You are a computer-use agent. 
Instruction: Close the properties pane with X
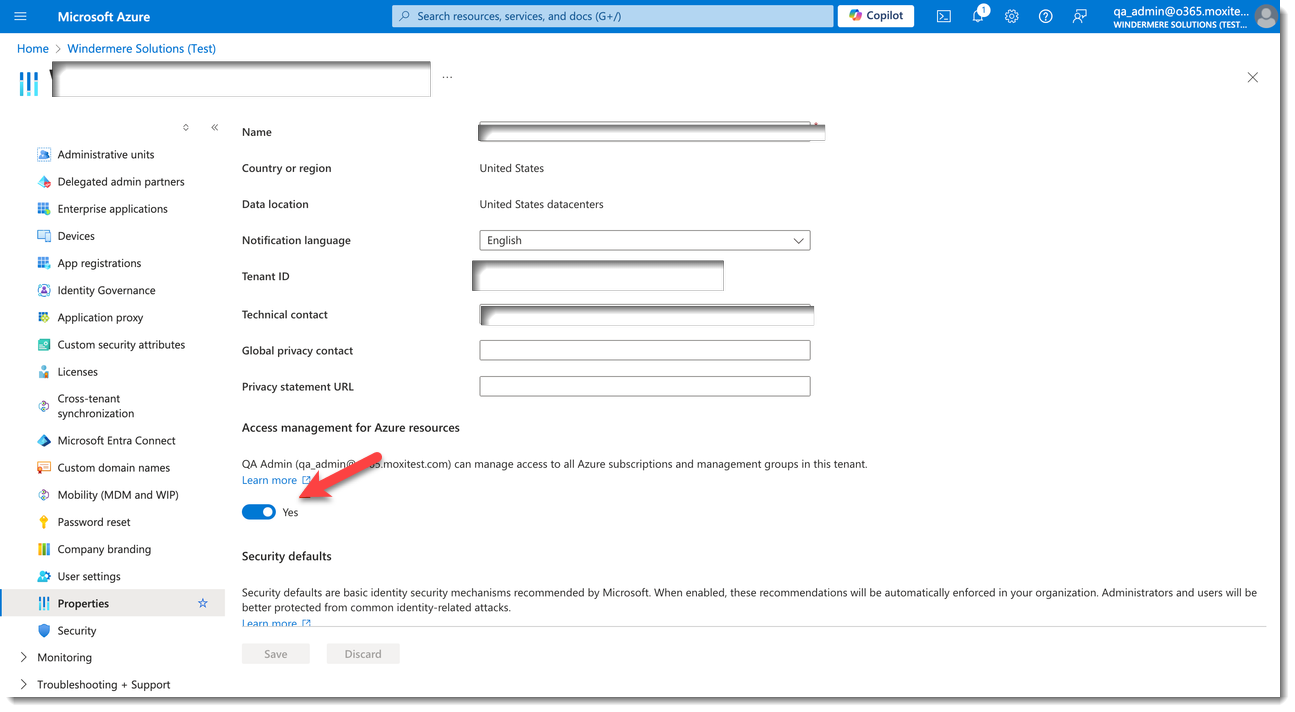[1252, 77]
